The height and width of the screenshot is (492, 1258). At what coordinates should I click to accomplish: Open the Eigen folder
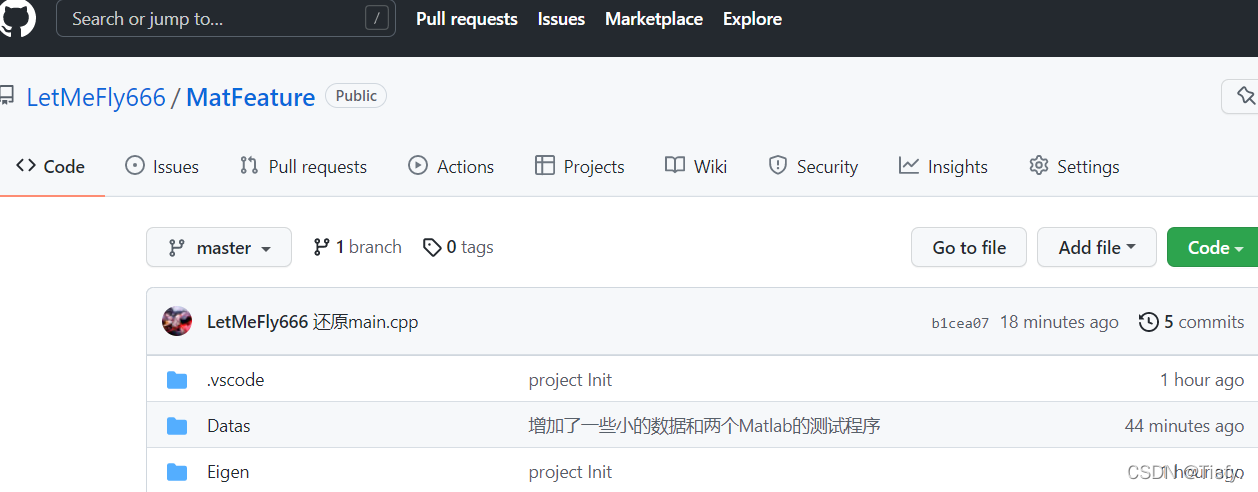coord(228,472)
